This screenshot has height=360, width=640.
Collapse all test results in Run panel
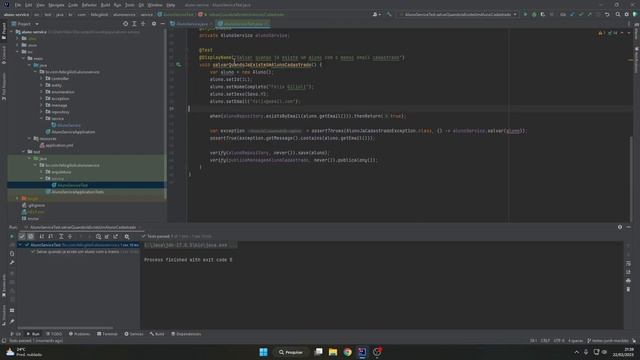[70, 236]
